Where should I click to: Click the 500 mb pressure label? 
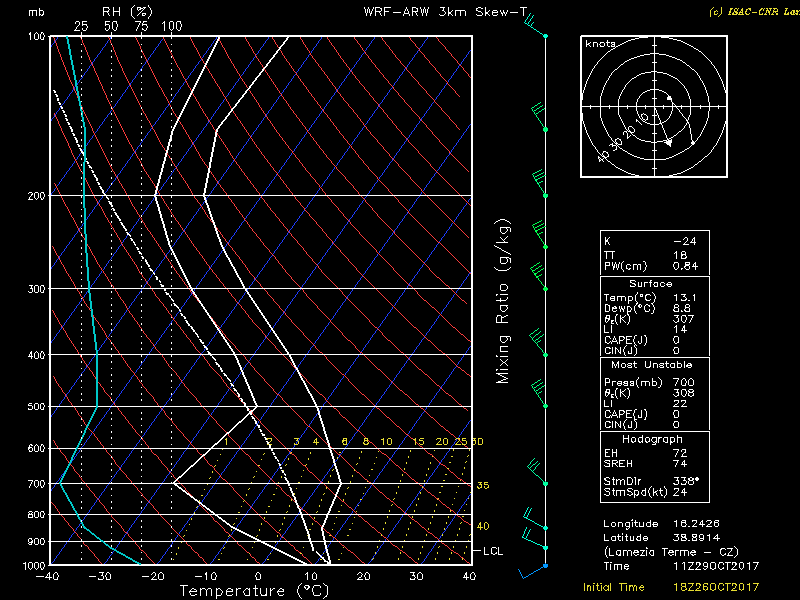(36, 407)
